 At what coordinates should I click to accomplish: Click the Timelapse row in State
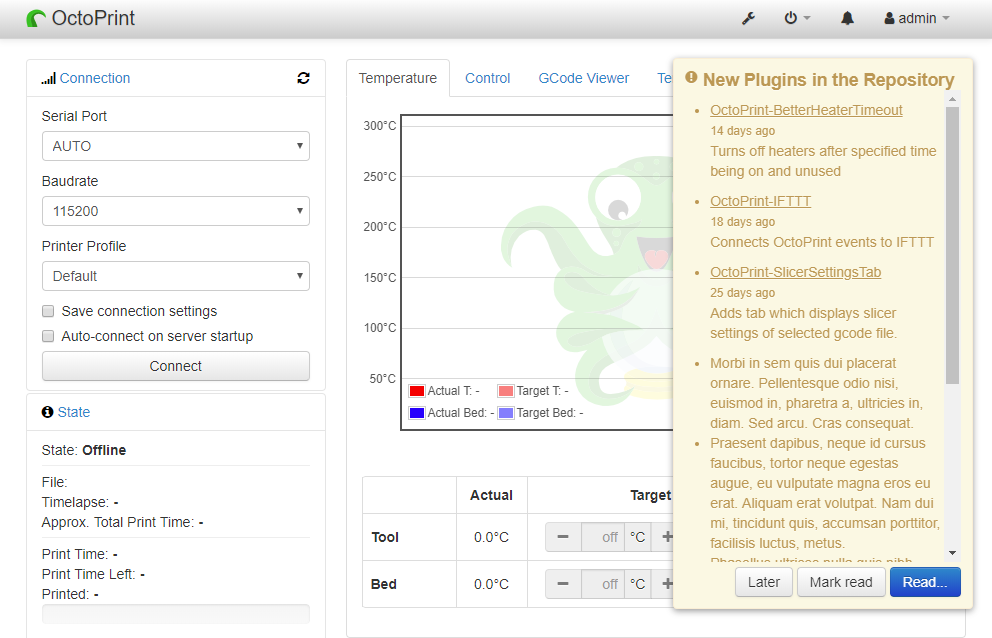pyautogui.click(x=80, y=502)
